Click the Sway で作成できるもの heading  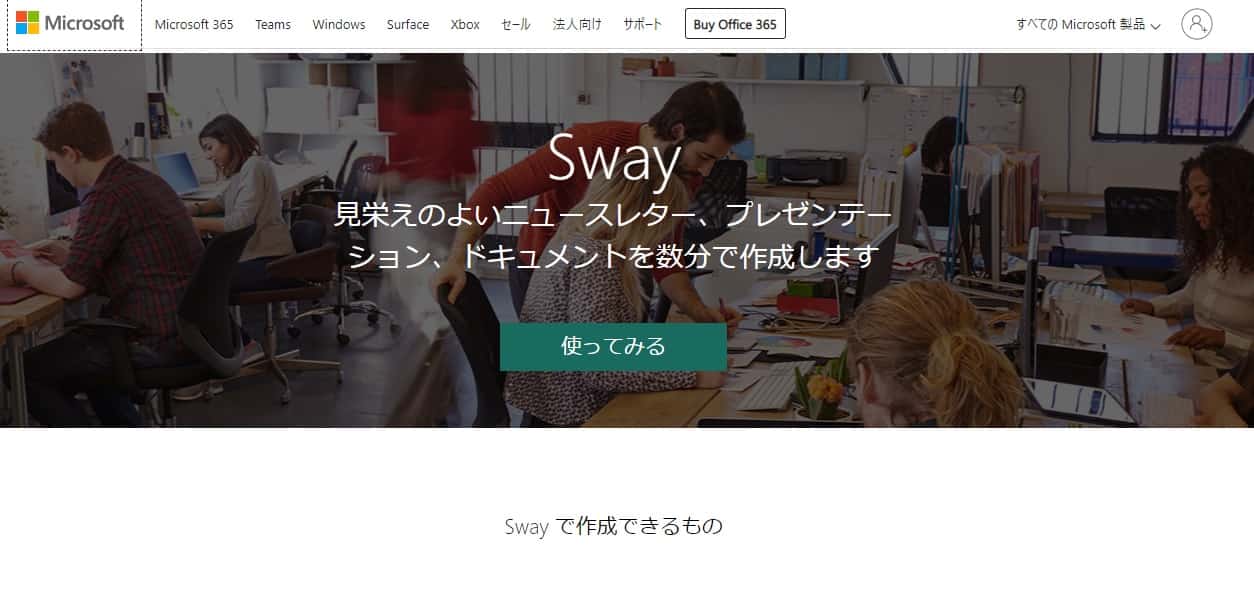click(613, 526)
